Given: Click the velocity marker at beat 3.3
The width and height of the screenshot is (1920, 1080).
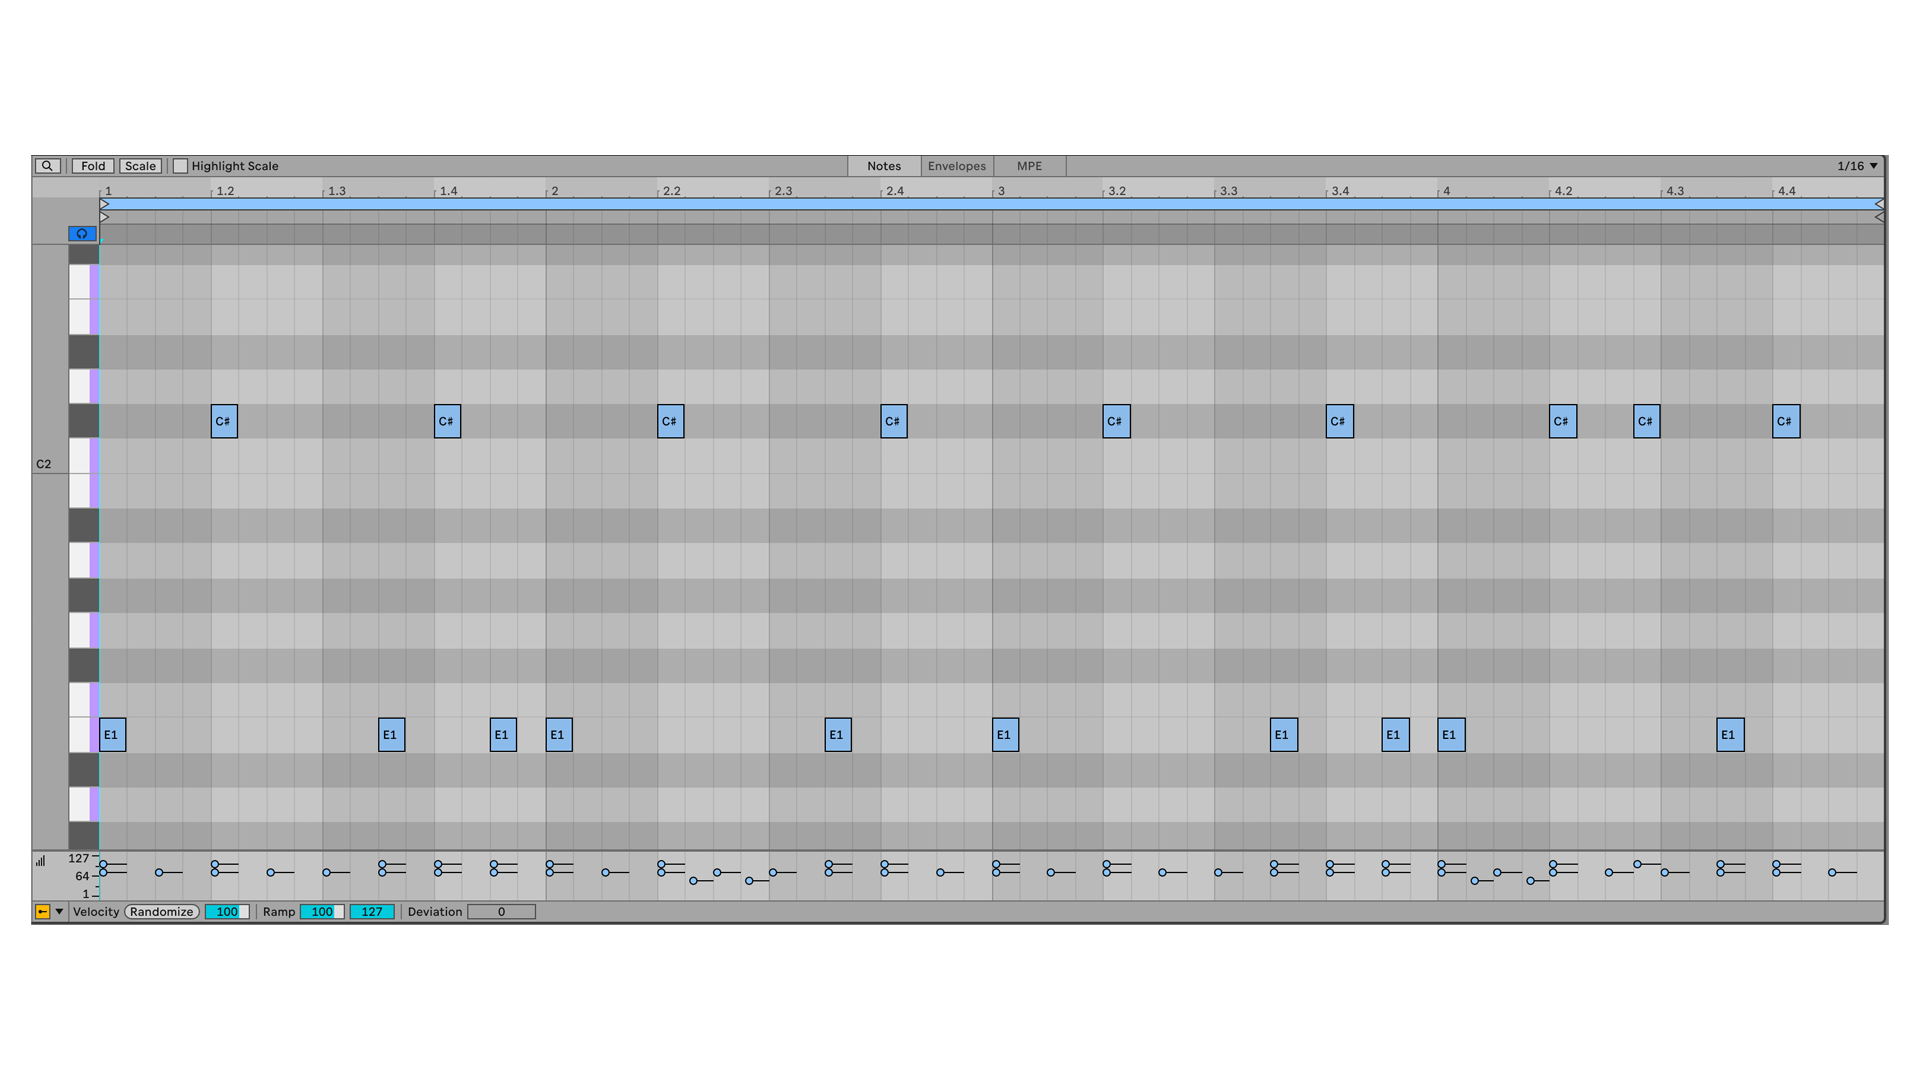Looking at the screenshot, I should tap(1218, 873).
